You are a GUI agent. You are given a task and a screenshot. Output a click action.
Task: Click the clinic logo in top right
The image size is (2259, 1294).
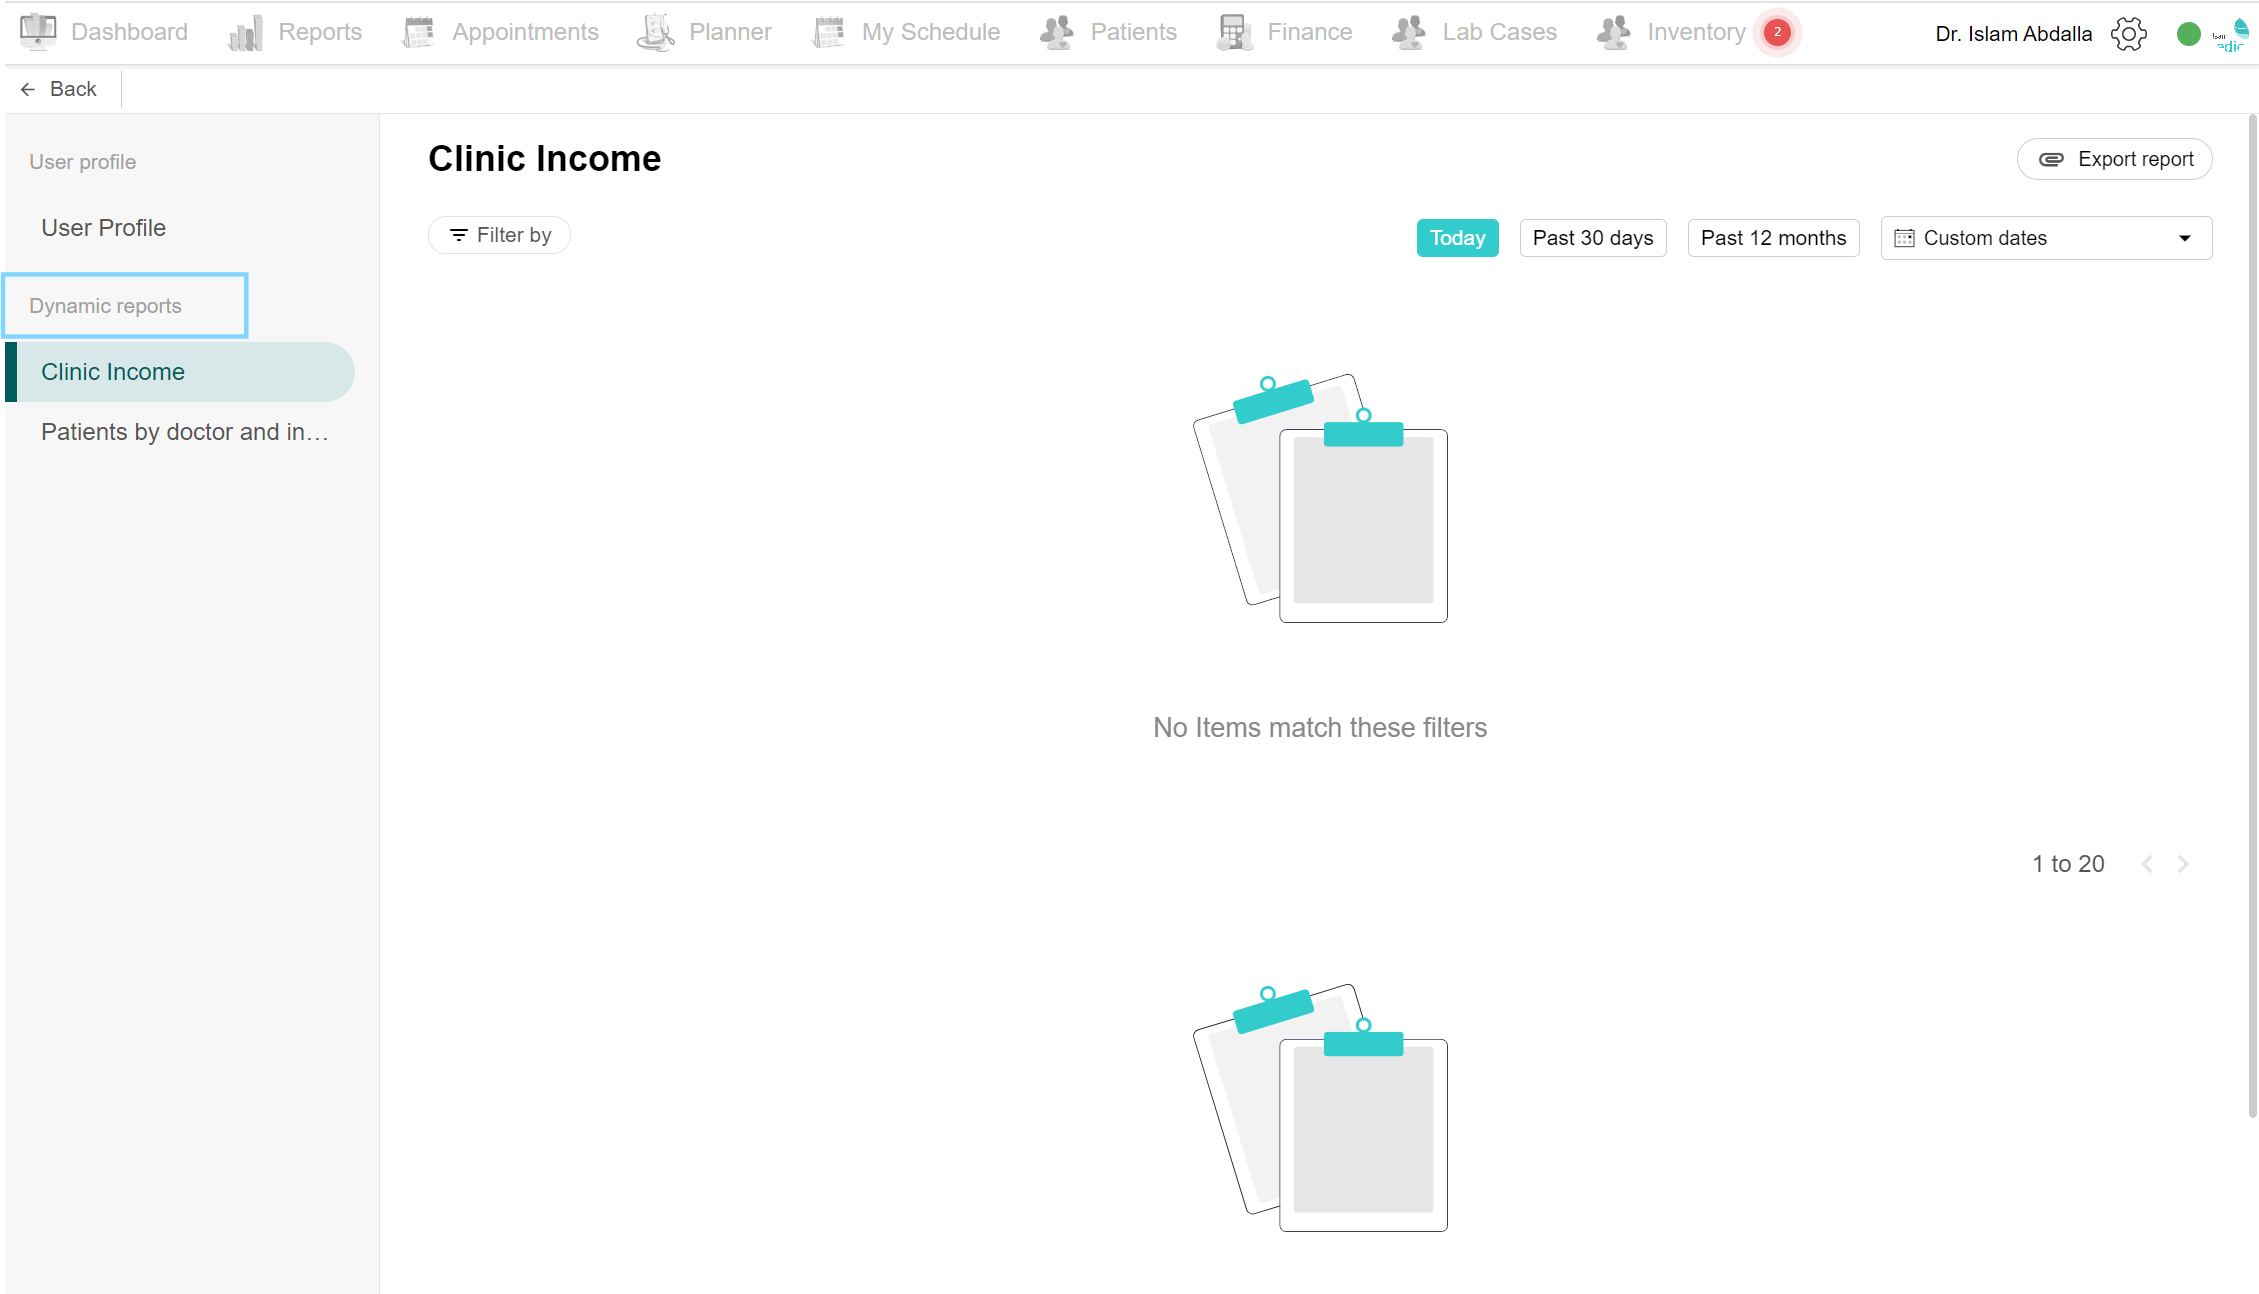[x=2232, y=35]
